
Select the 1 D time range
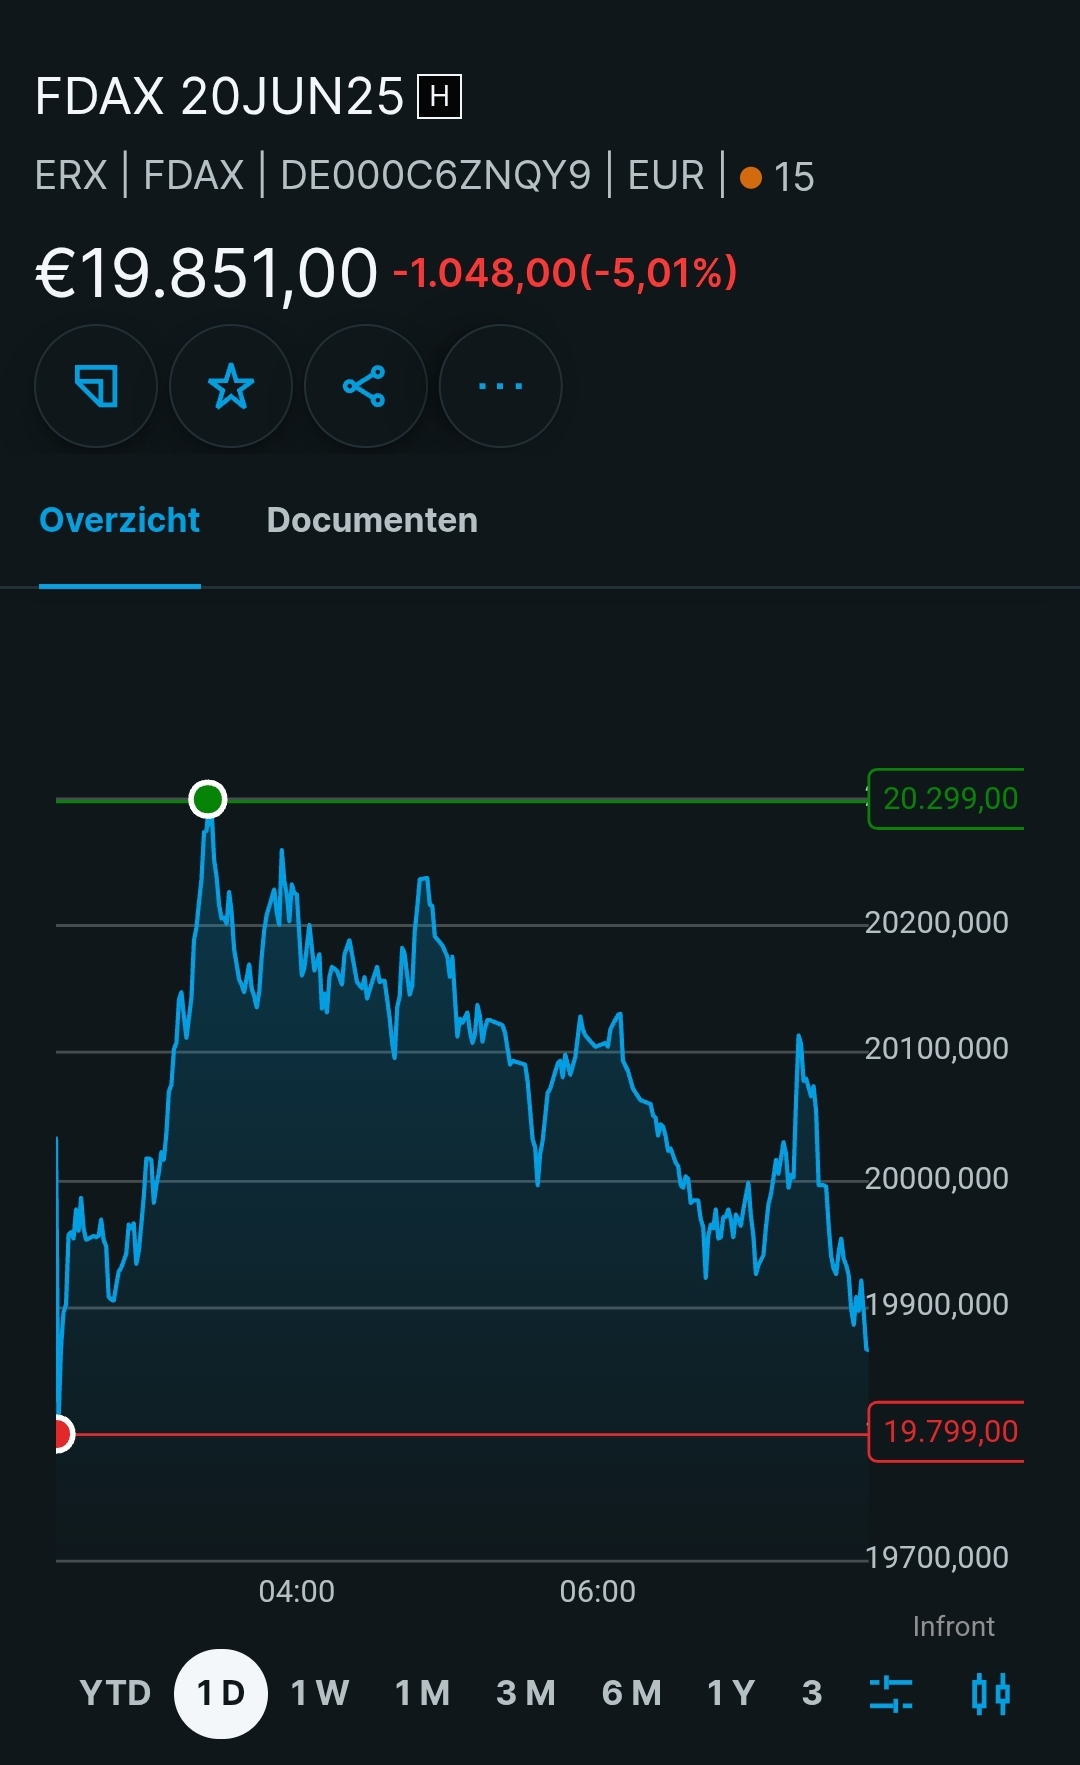pos(221,1693)
